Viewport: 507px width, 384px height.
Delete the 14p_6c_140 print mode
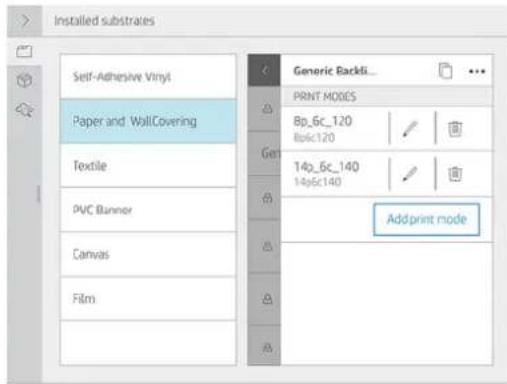tap(455, 174)
